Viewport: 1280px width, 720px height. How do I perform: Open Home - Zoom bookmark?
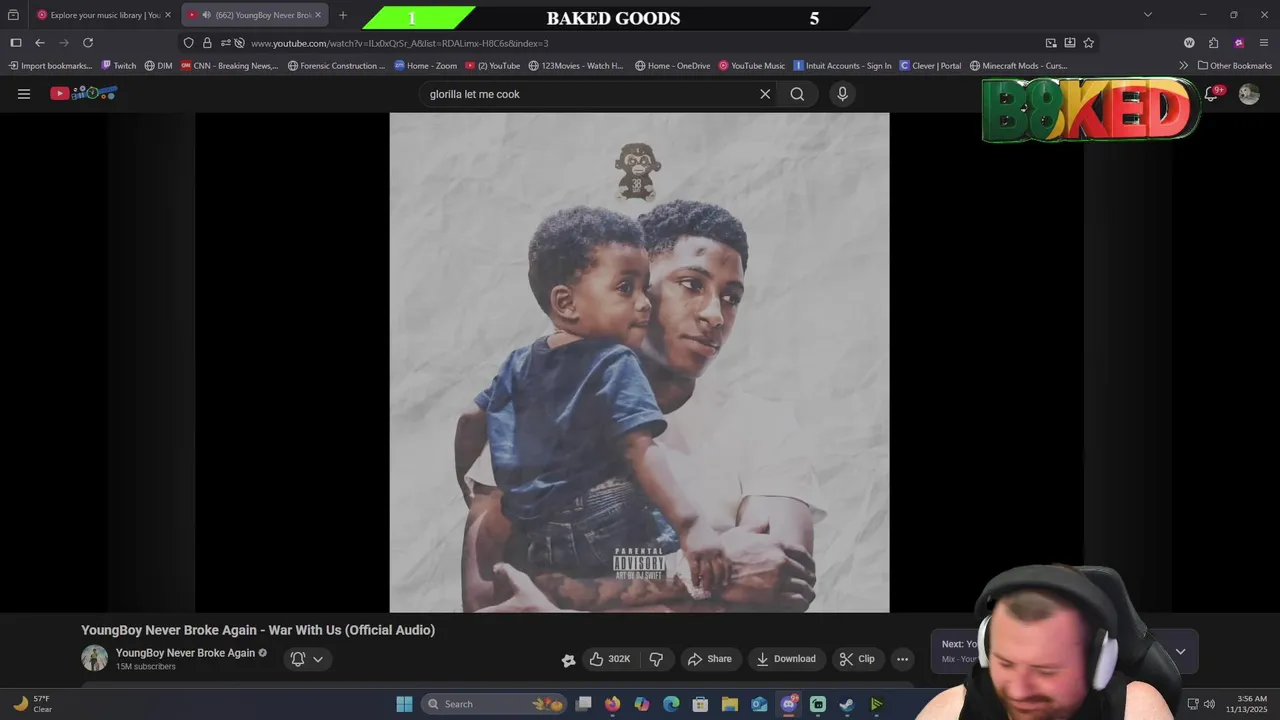(x=425, y=66)
